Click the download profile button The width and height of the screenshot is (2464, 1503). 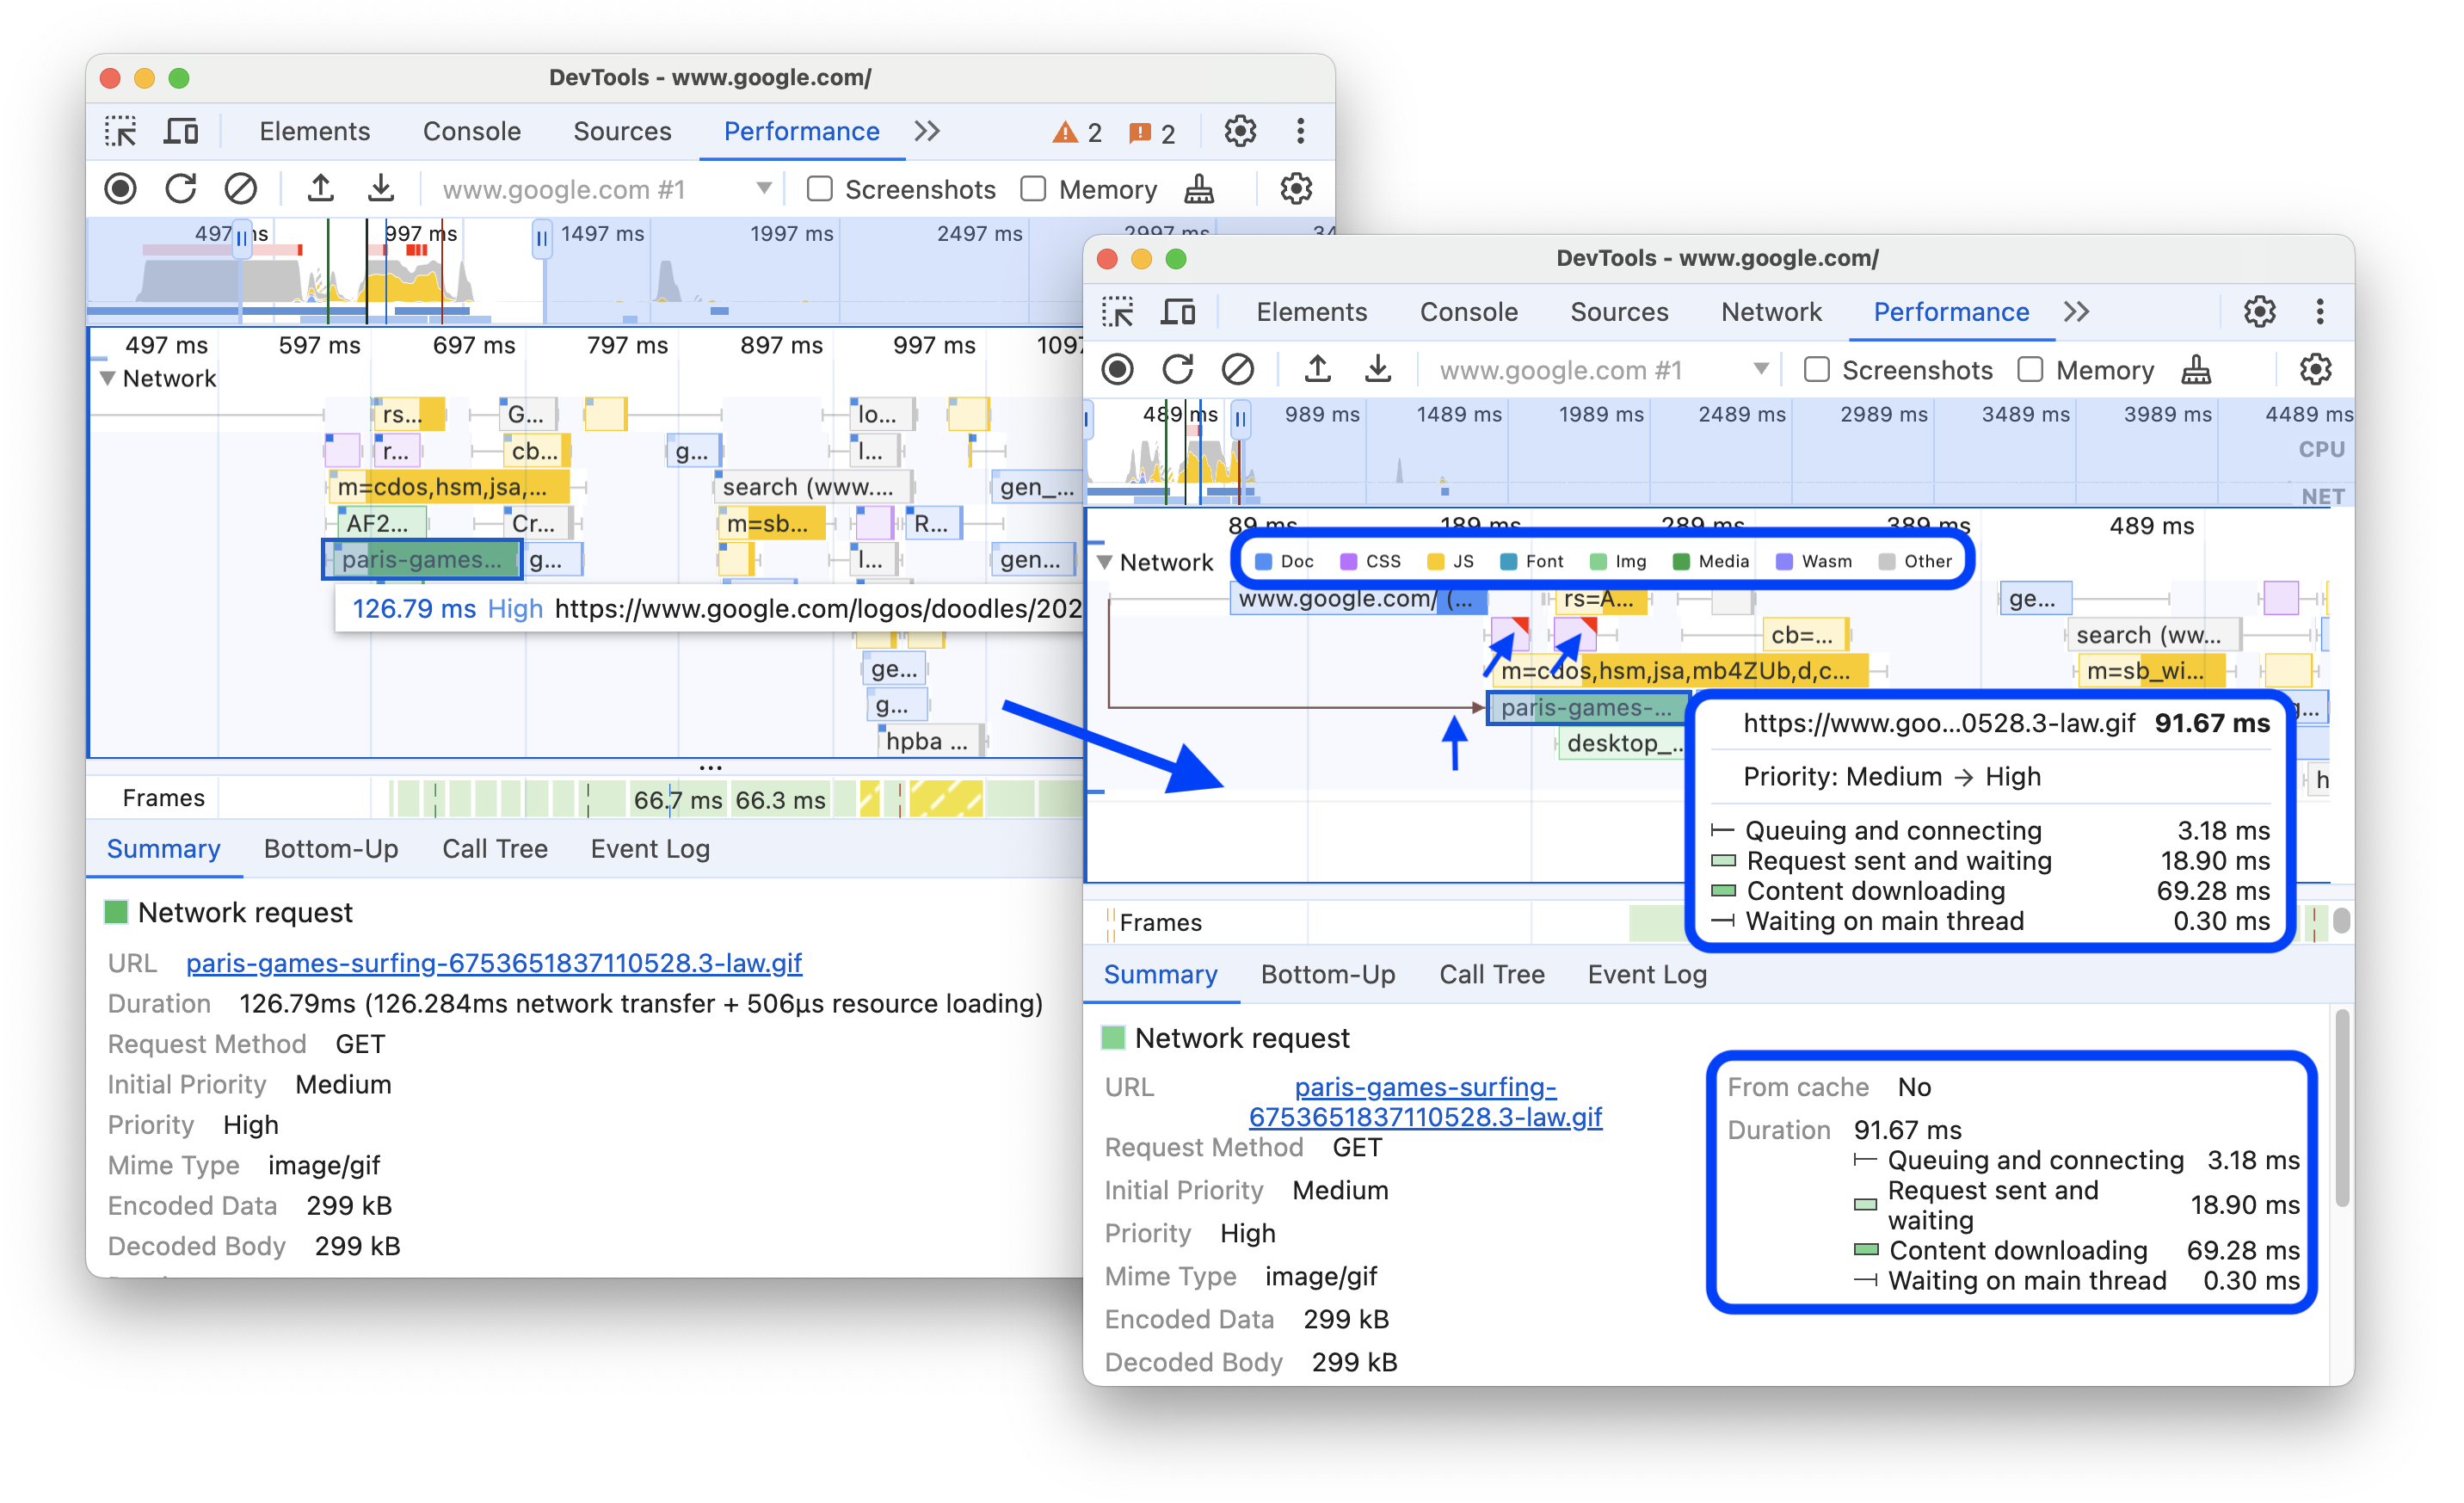[382, 190]
